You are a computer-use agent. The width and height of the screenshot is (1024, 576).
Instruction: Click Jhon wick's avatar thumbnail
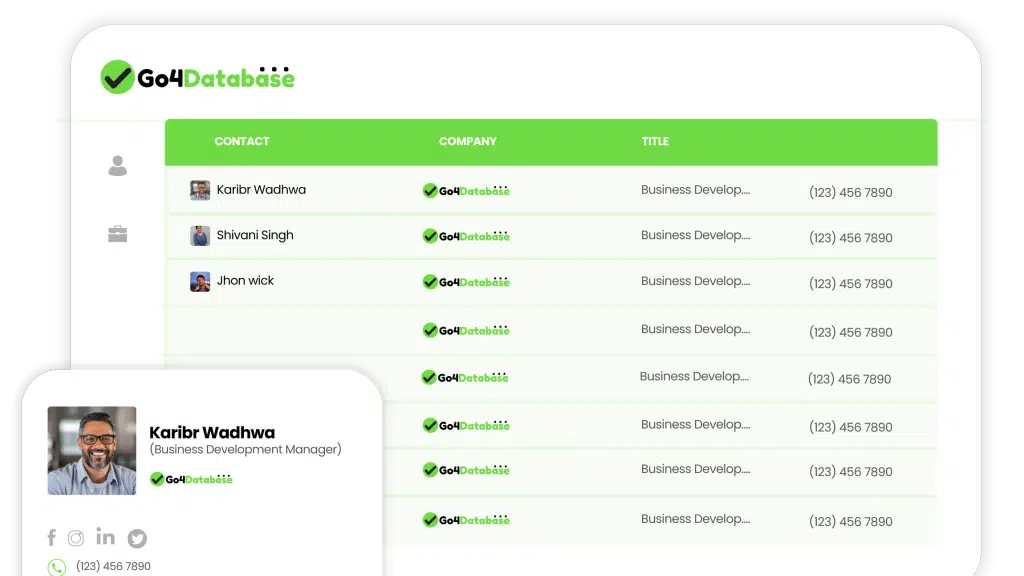(x=200, y=281)
